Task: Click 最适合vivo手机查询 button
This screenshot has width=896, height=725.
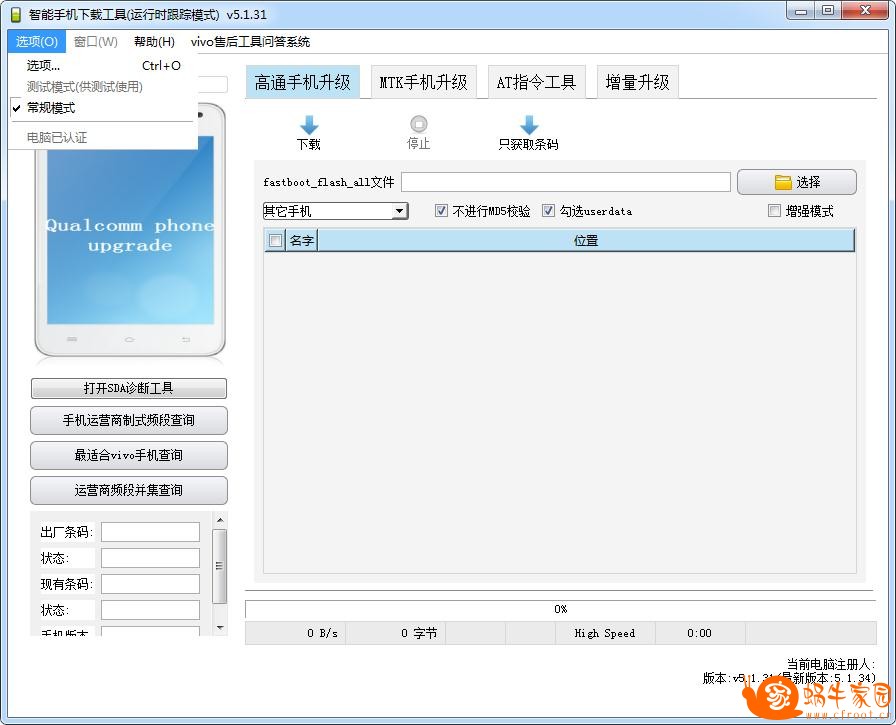Action: coord(129,455)
